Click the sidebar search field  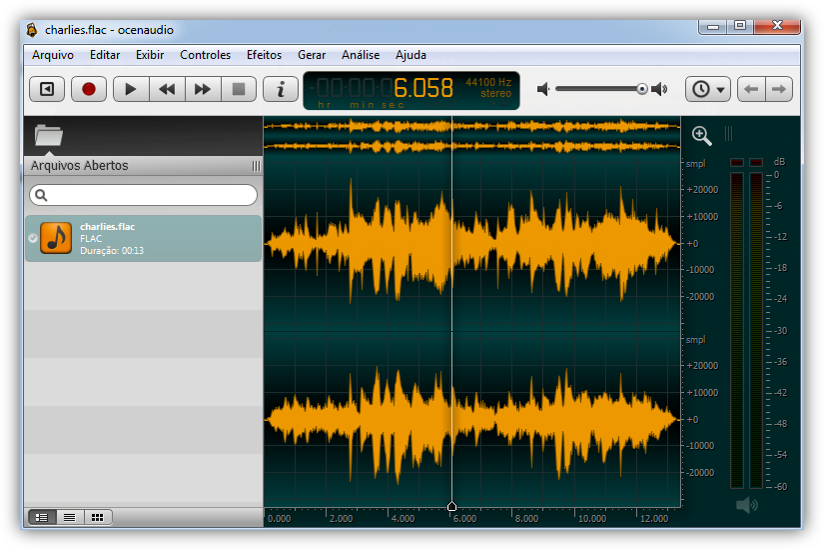tap(143, 195)
